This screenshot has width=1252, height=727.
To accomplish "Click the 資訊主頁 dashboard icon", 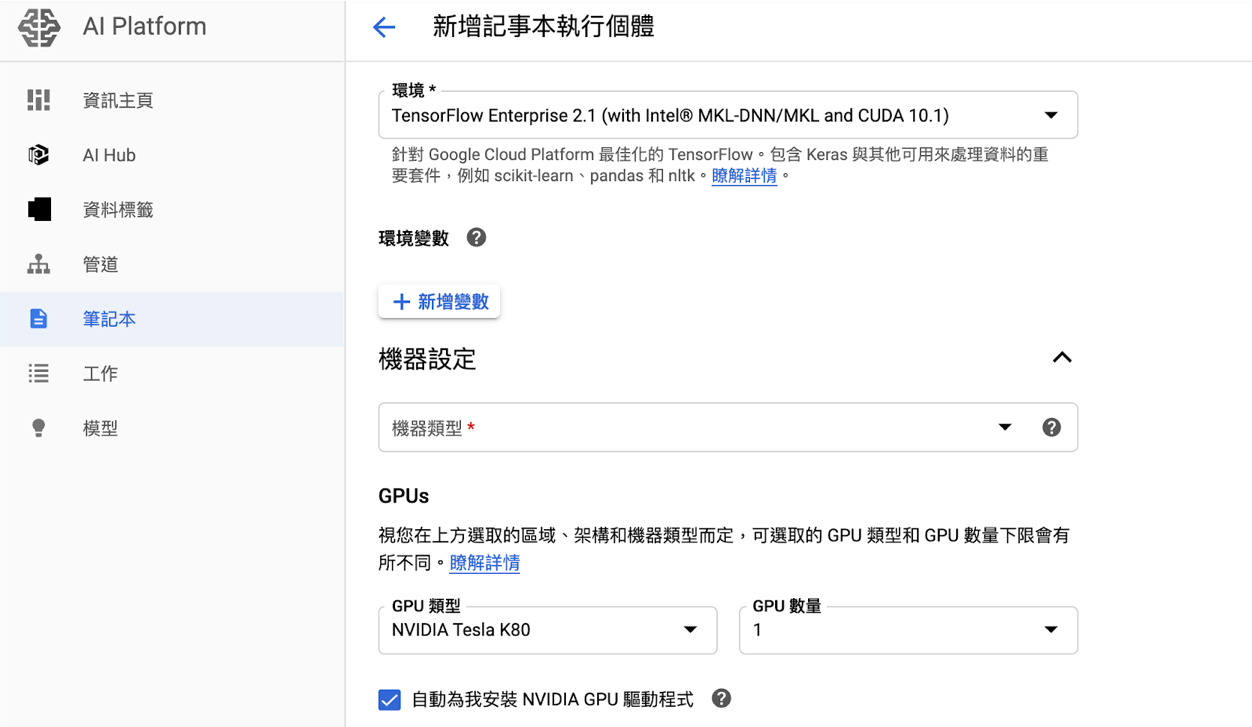I will coord(39,100).
